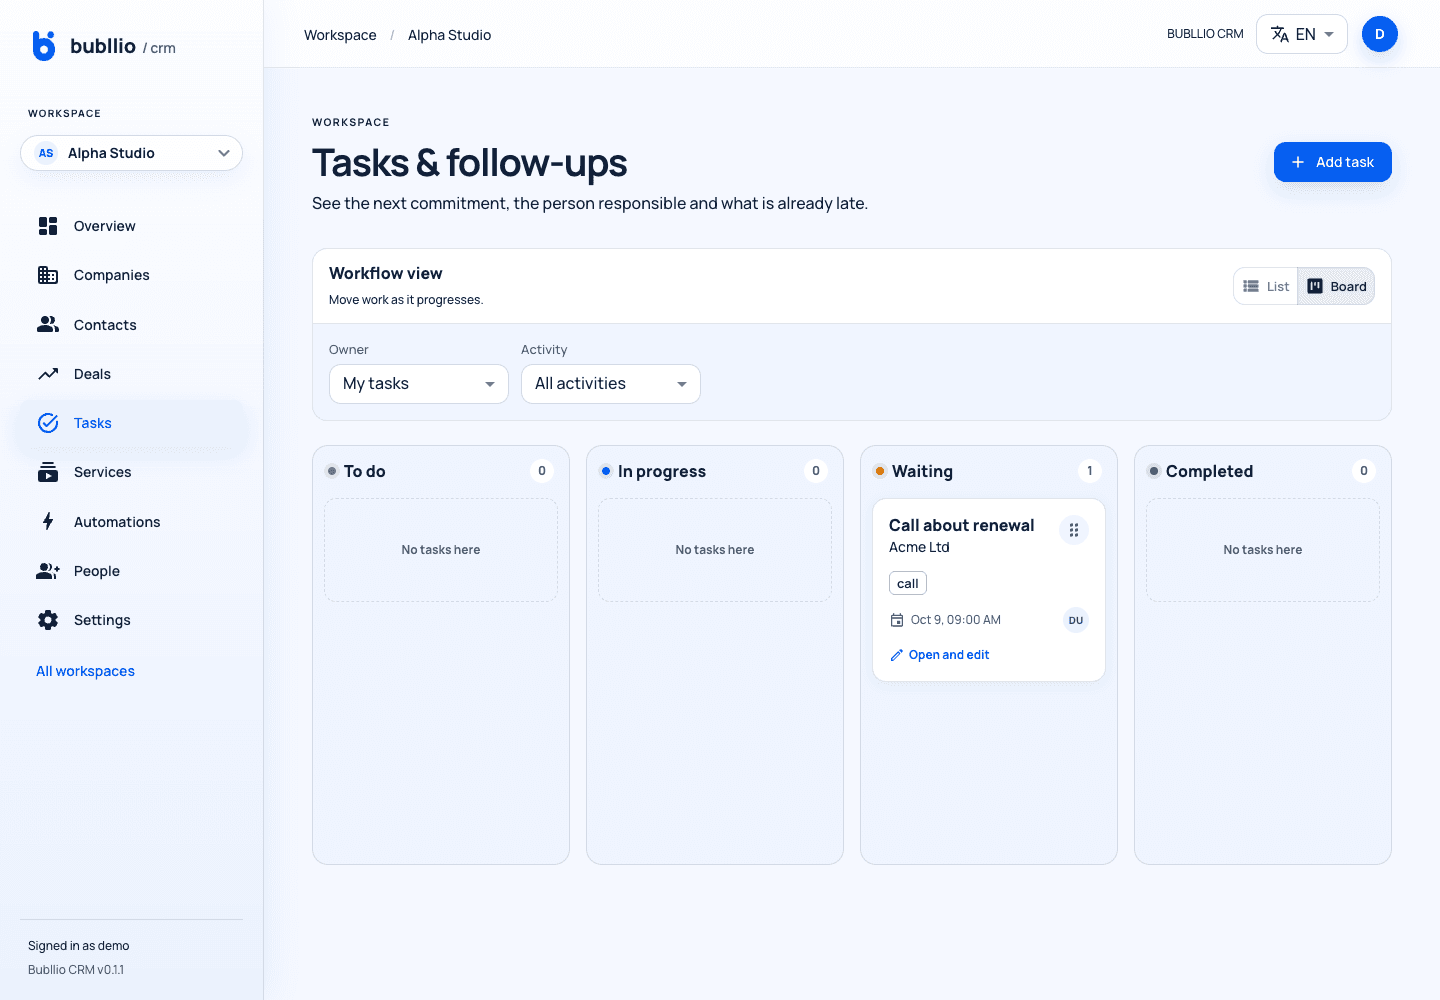Click the Alpha Studio breadcrumb

click(449, 35)
